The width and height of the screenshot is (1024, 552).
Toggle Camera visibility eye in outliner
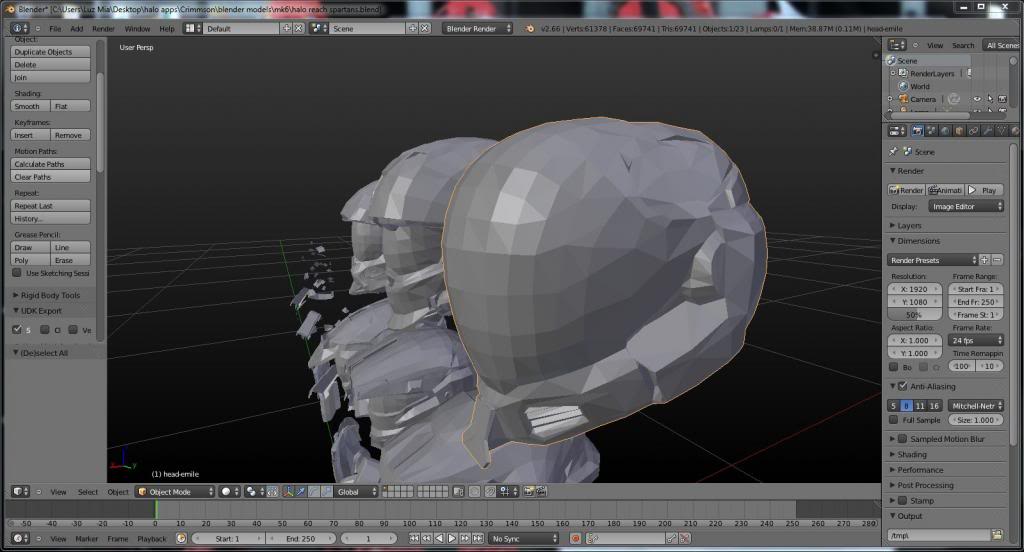(978, 99)
